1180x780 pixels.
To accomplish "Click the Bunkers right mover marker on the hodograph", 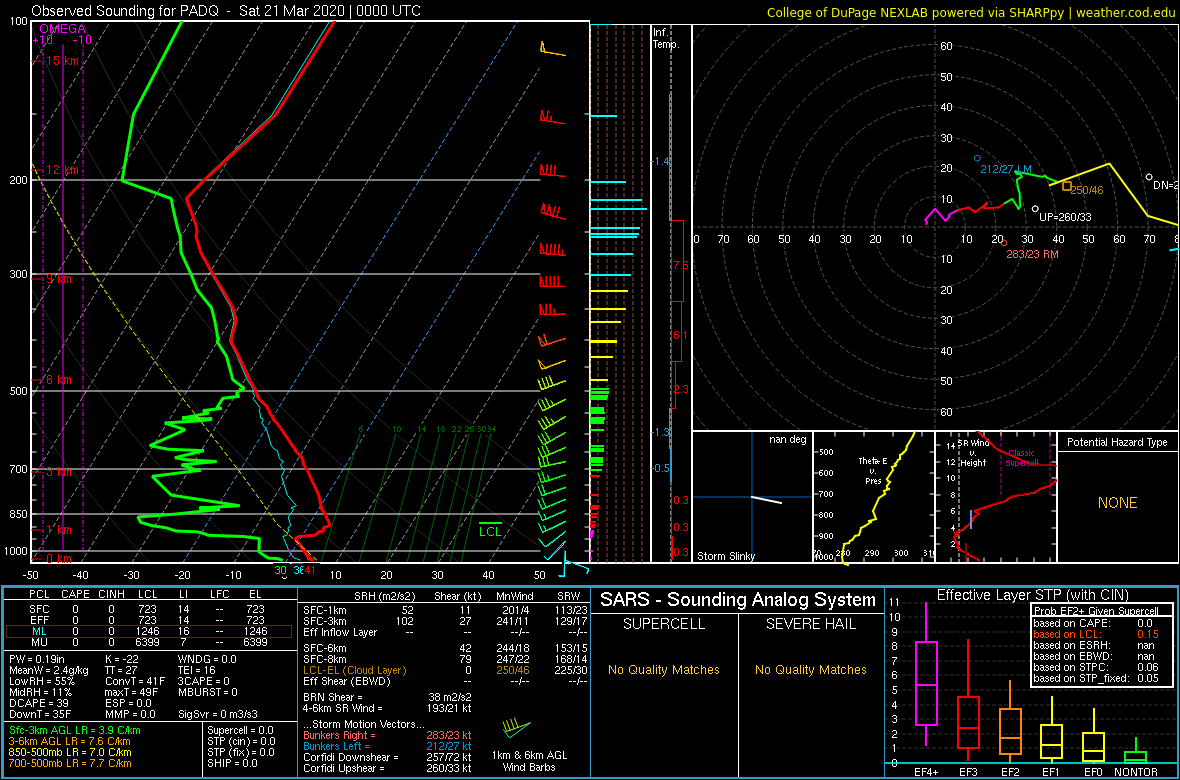I will (x=1004, y=243).
